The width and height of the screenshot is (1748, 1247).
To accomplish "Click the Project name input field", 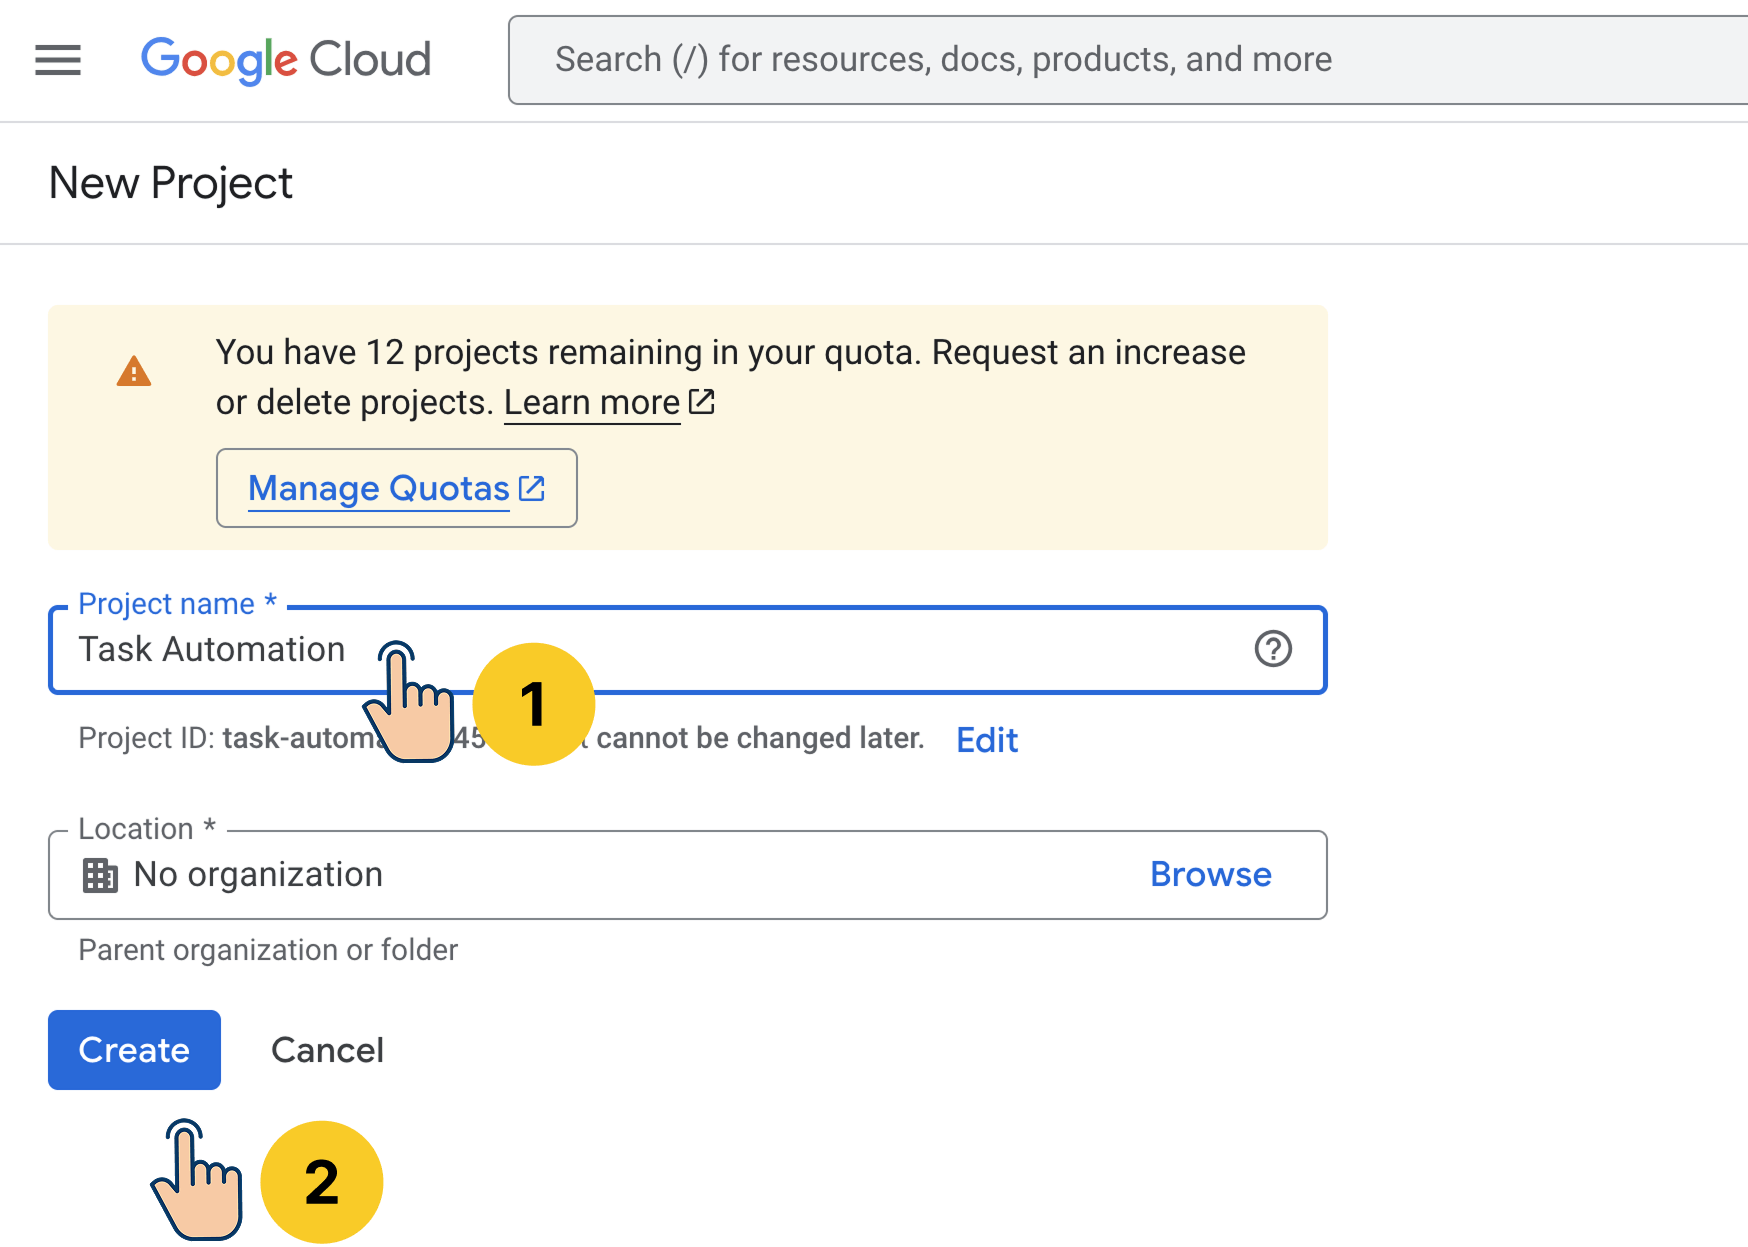I will tap(688, 650).
